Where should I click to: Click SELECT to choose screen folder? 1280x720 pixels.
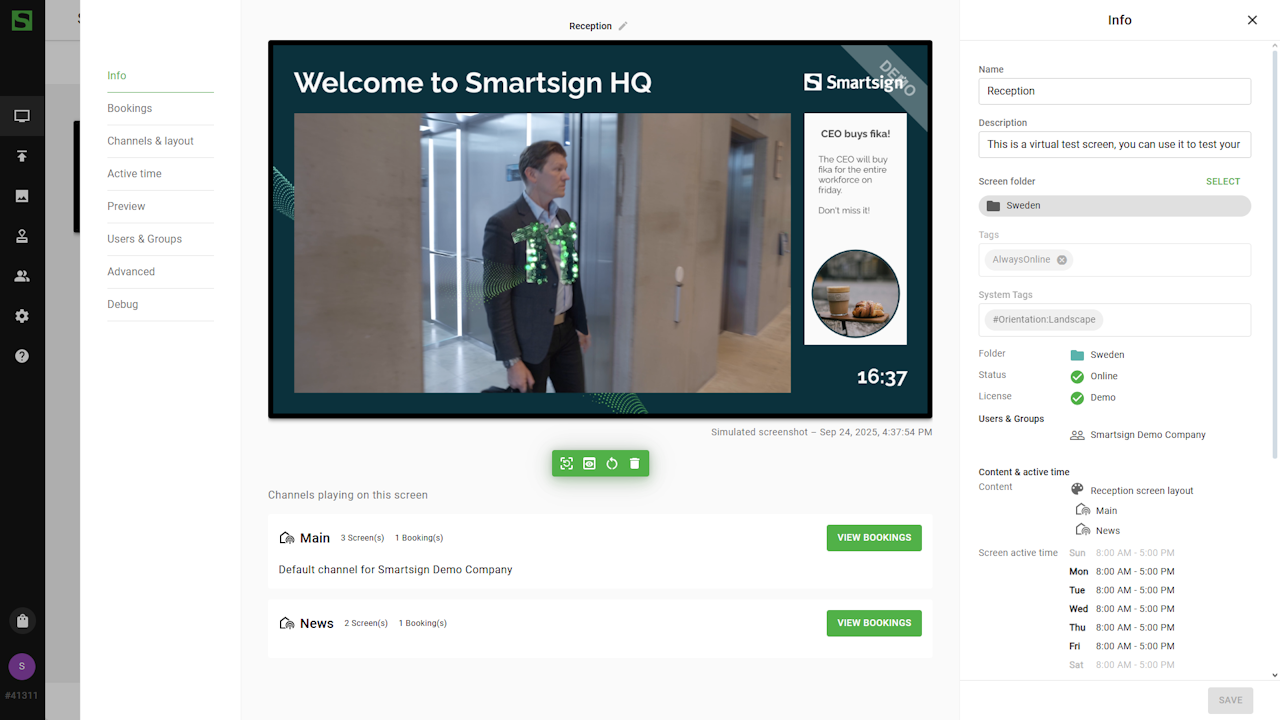click(x=1222, y=182)
